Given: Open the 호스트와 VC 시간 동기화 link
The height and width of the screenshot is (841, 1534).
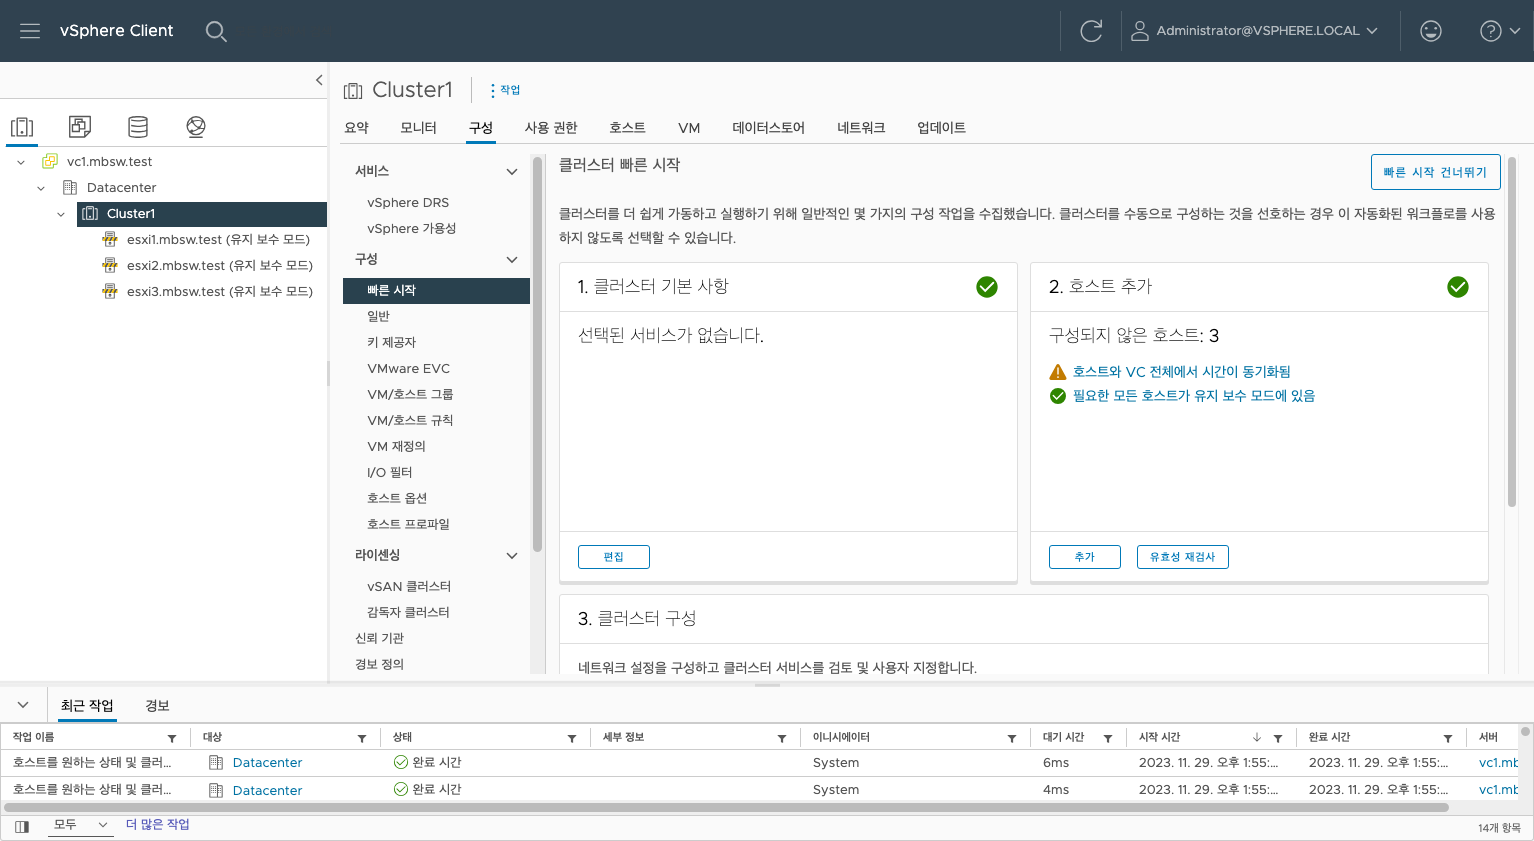Looking at the screenshot, I should pyautogui.click(x=1181, y=372).
